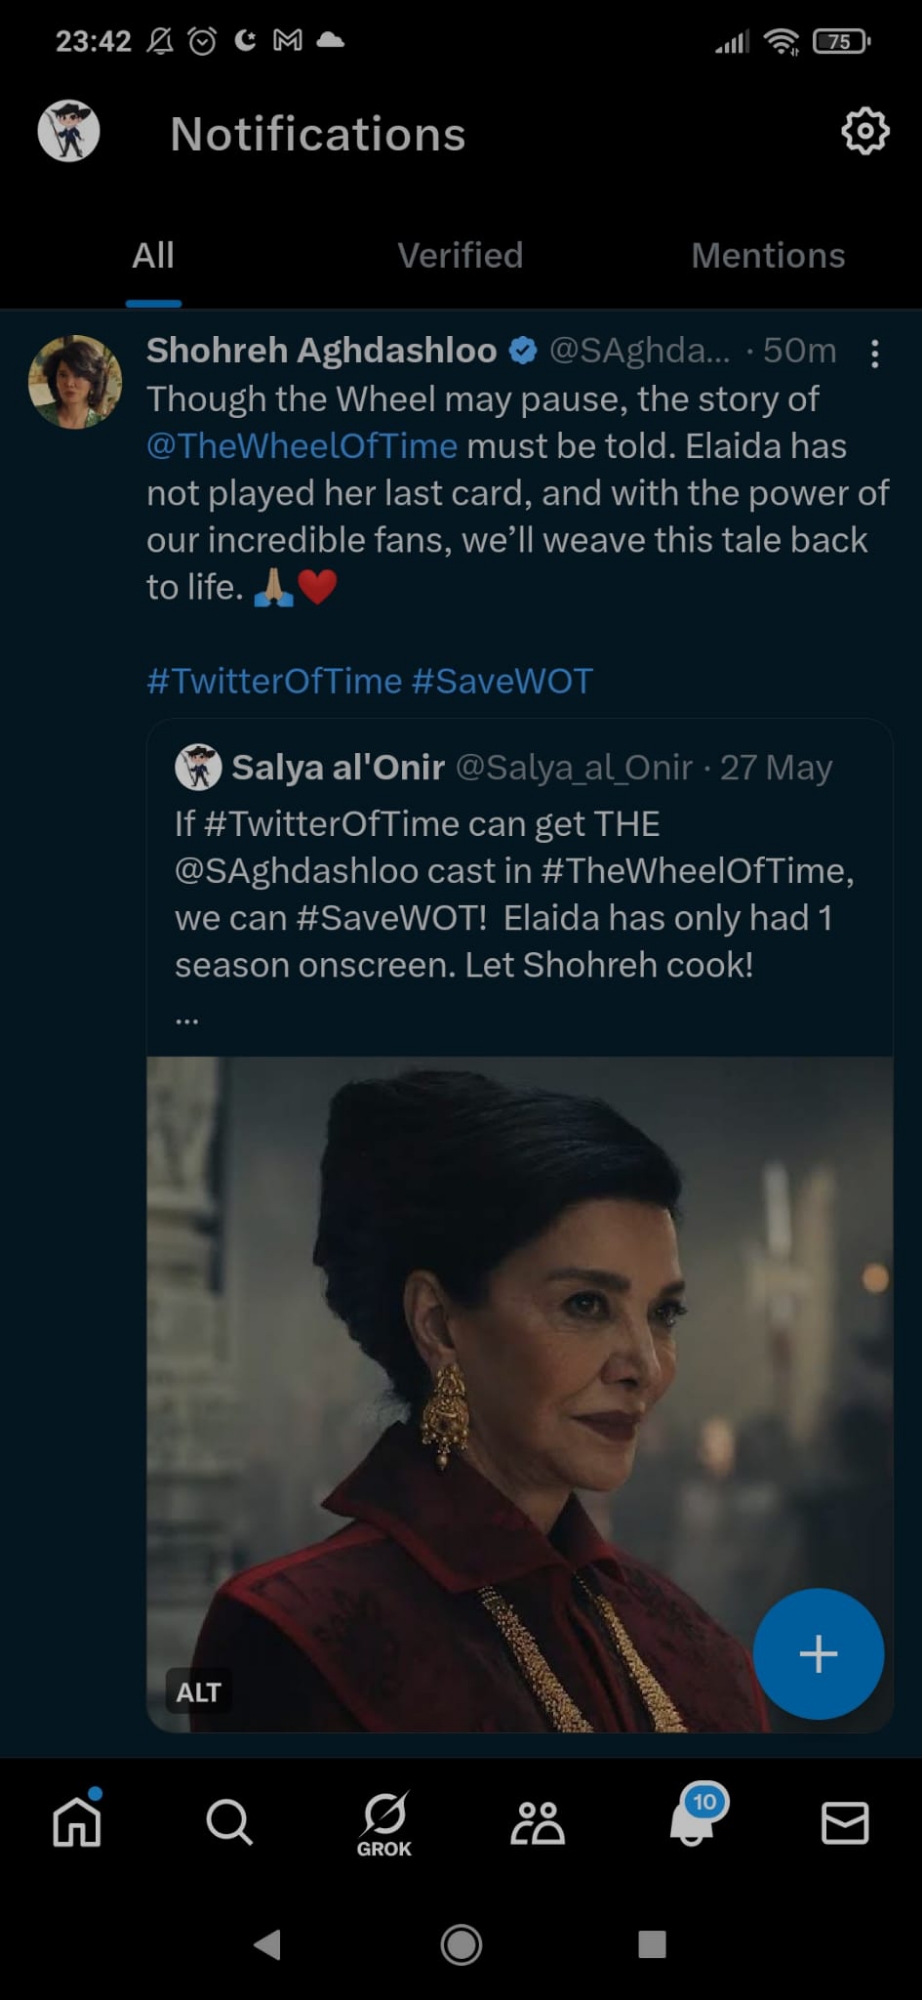The height and width of the screenshot is (2000, 922).
Task: Open notification settings gear icon
Action: click(865, 131)
